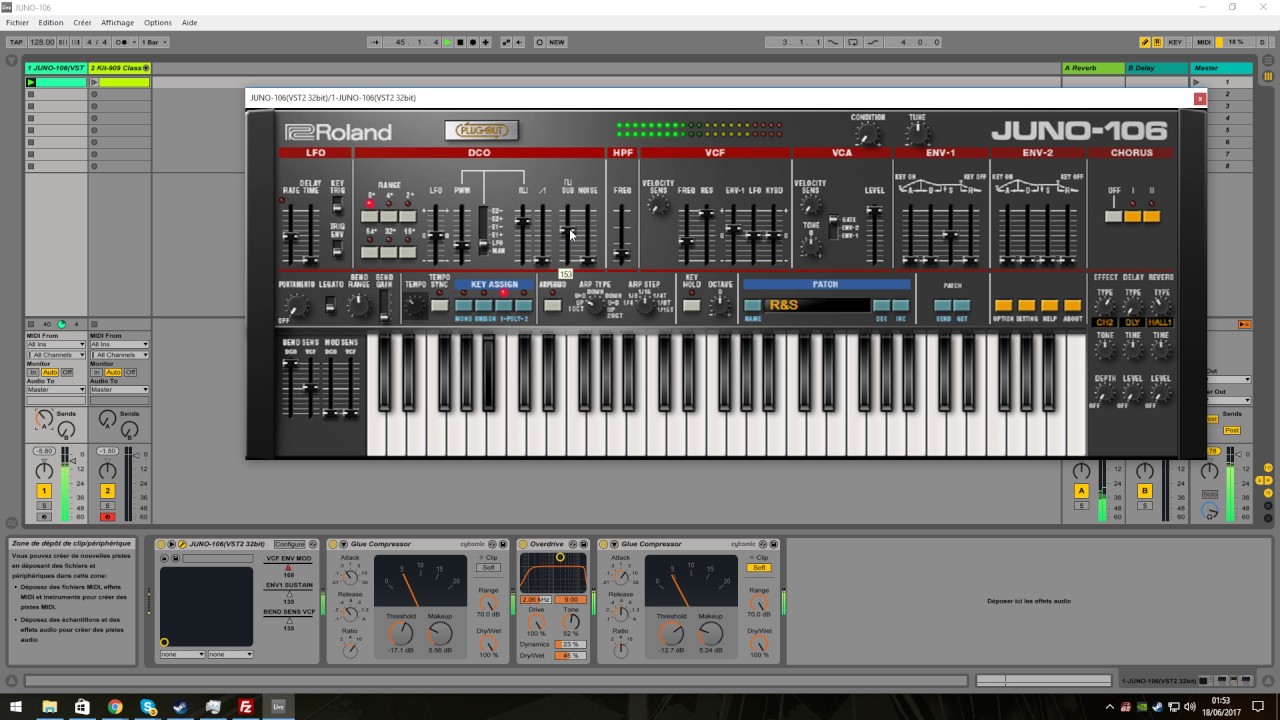The width and height of the screenshot is (1280, 720).
Task: Enable Soft clip on the second Glue Compressor
Action: pos(759,568)
